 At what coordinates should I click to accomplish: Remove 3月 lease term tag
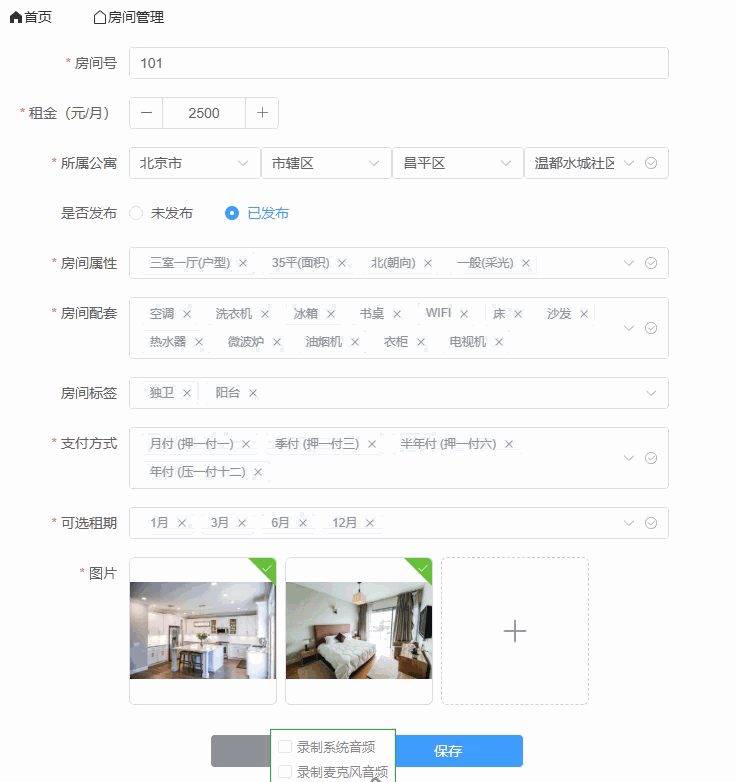click(242, 523)
